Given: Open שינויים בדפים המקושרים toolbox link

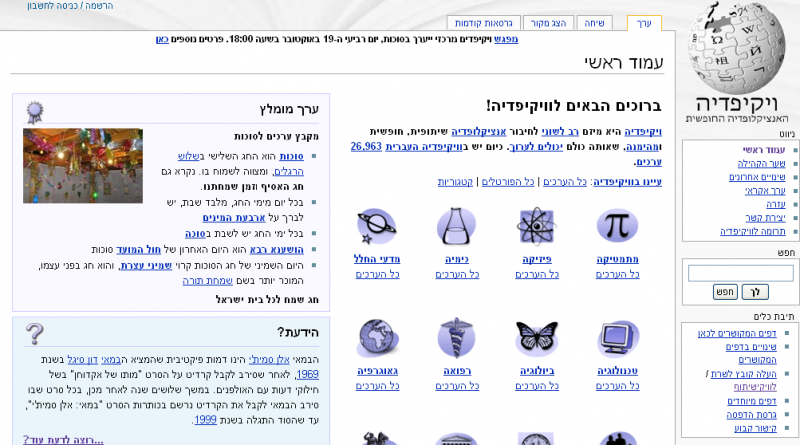Looking at the screenshot, I should (751, 353).
